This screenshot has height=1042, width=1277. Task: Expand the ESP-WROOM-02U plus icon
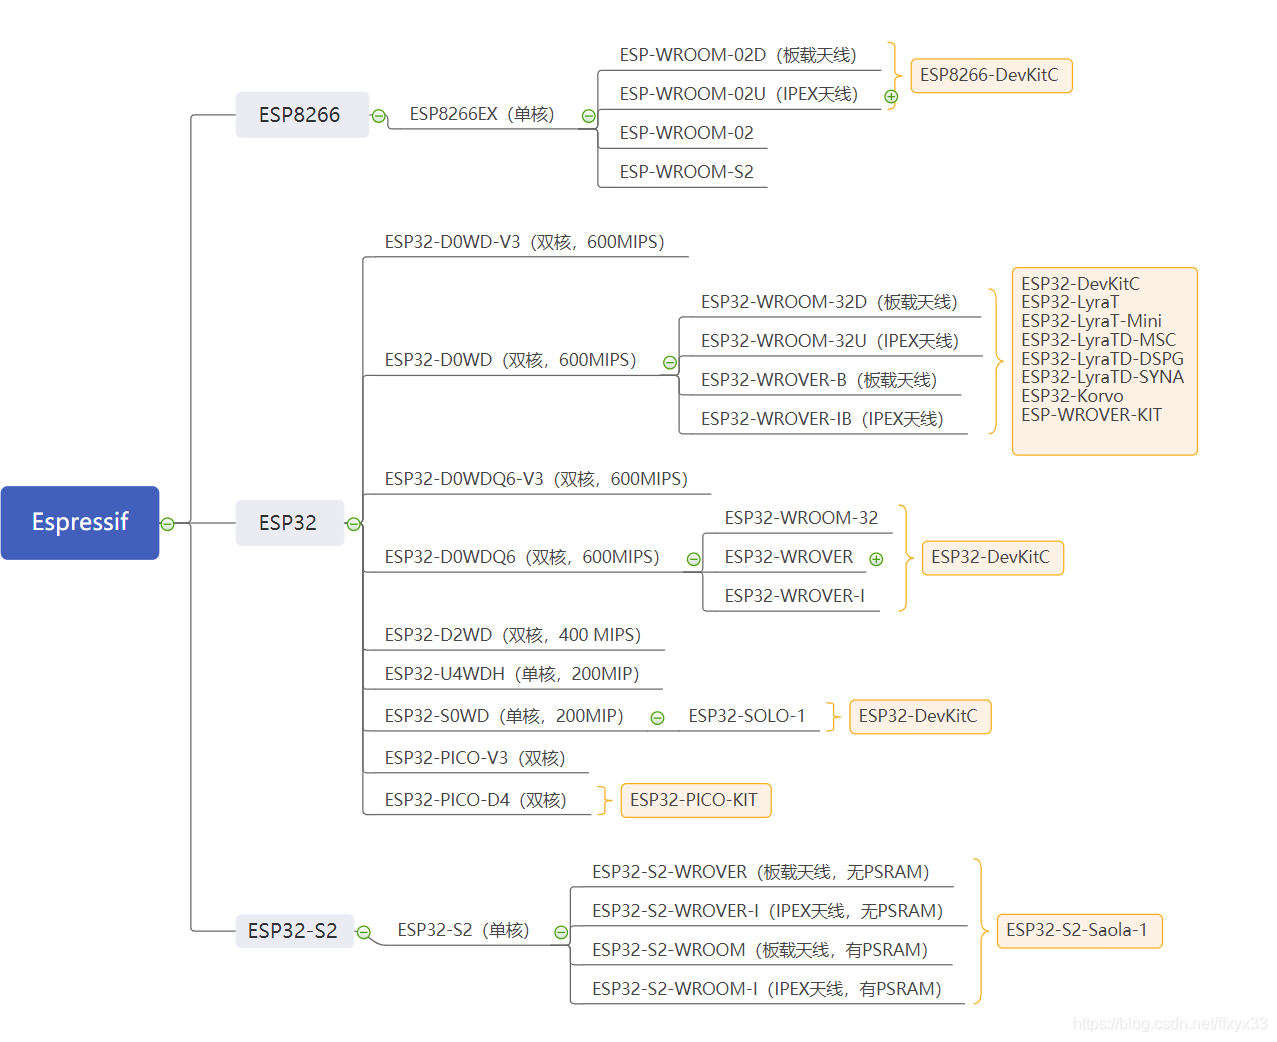(891, 97)
